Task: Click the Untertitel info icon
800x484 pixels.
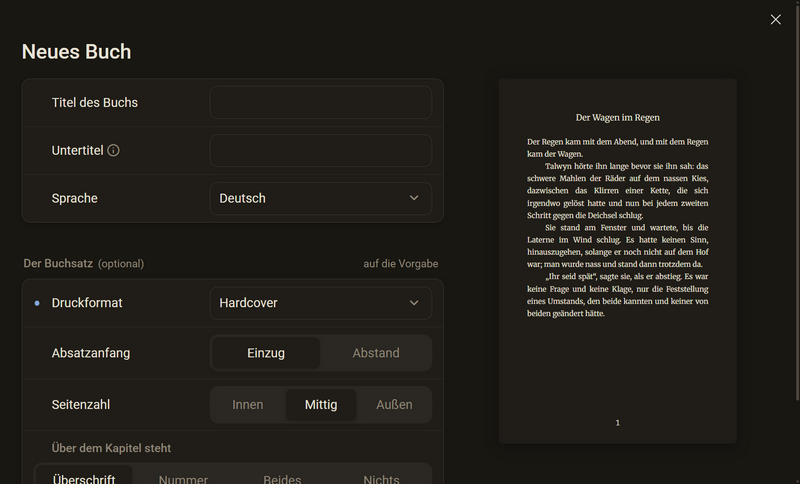Action: 113,150
